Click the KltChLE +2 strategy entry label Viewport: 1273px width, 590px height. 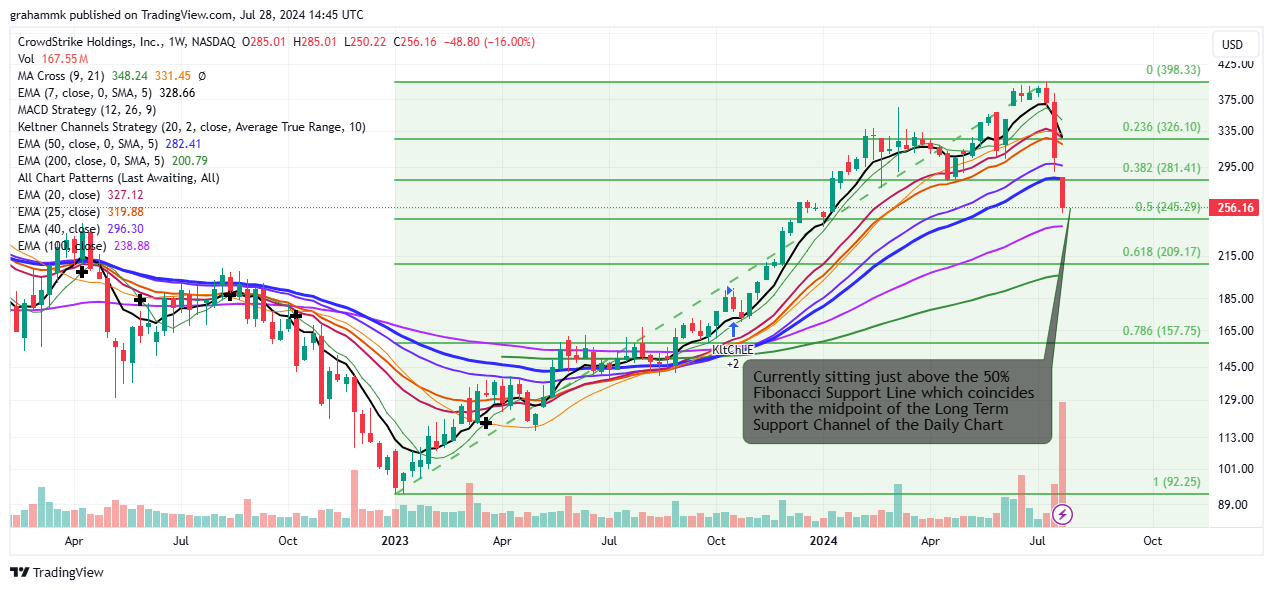[732, 357]
